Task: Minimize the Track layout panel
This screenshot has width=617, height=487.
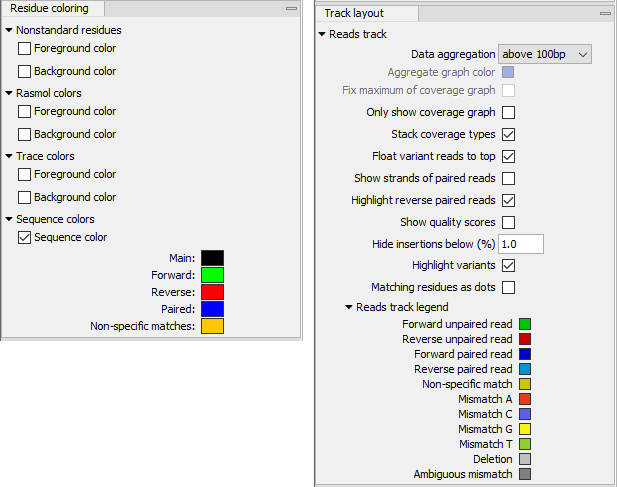Action: 604,14
